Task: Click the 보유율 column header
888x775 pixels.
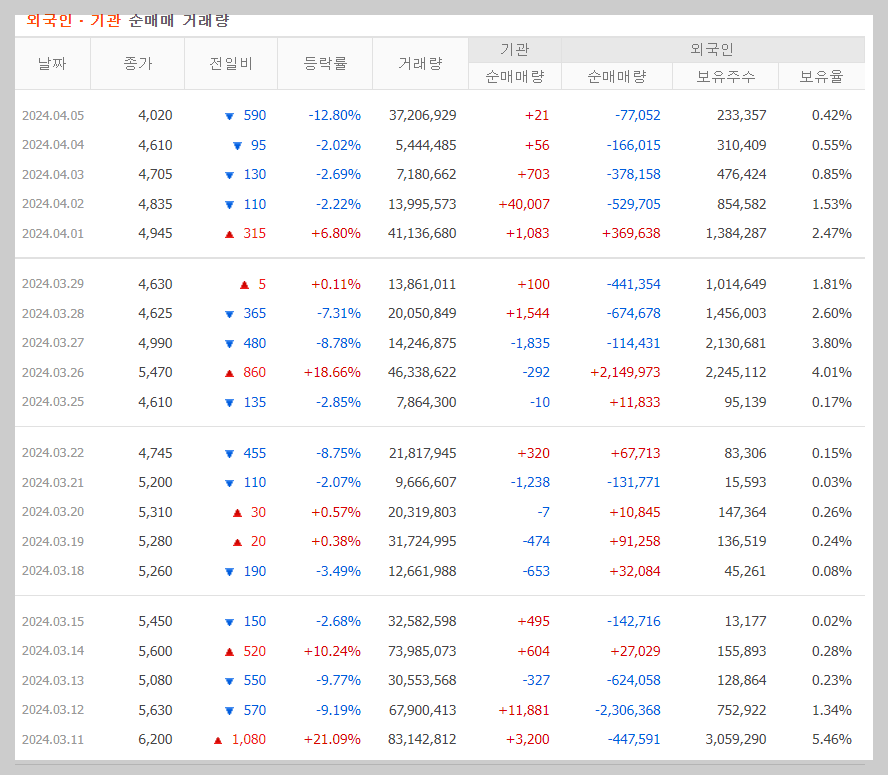Action: (x=822, y=76)
